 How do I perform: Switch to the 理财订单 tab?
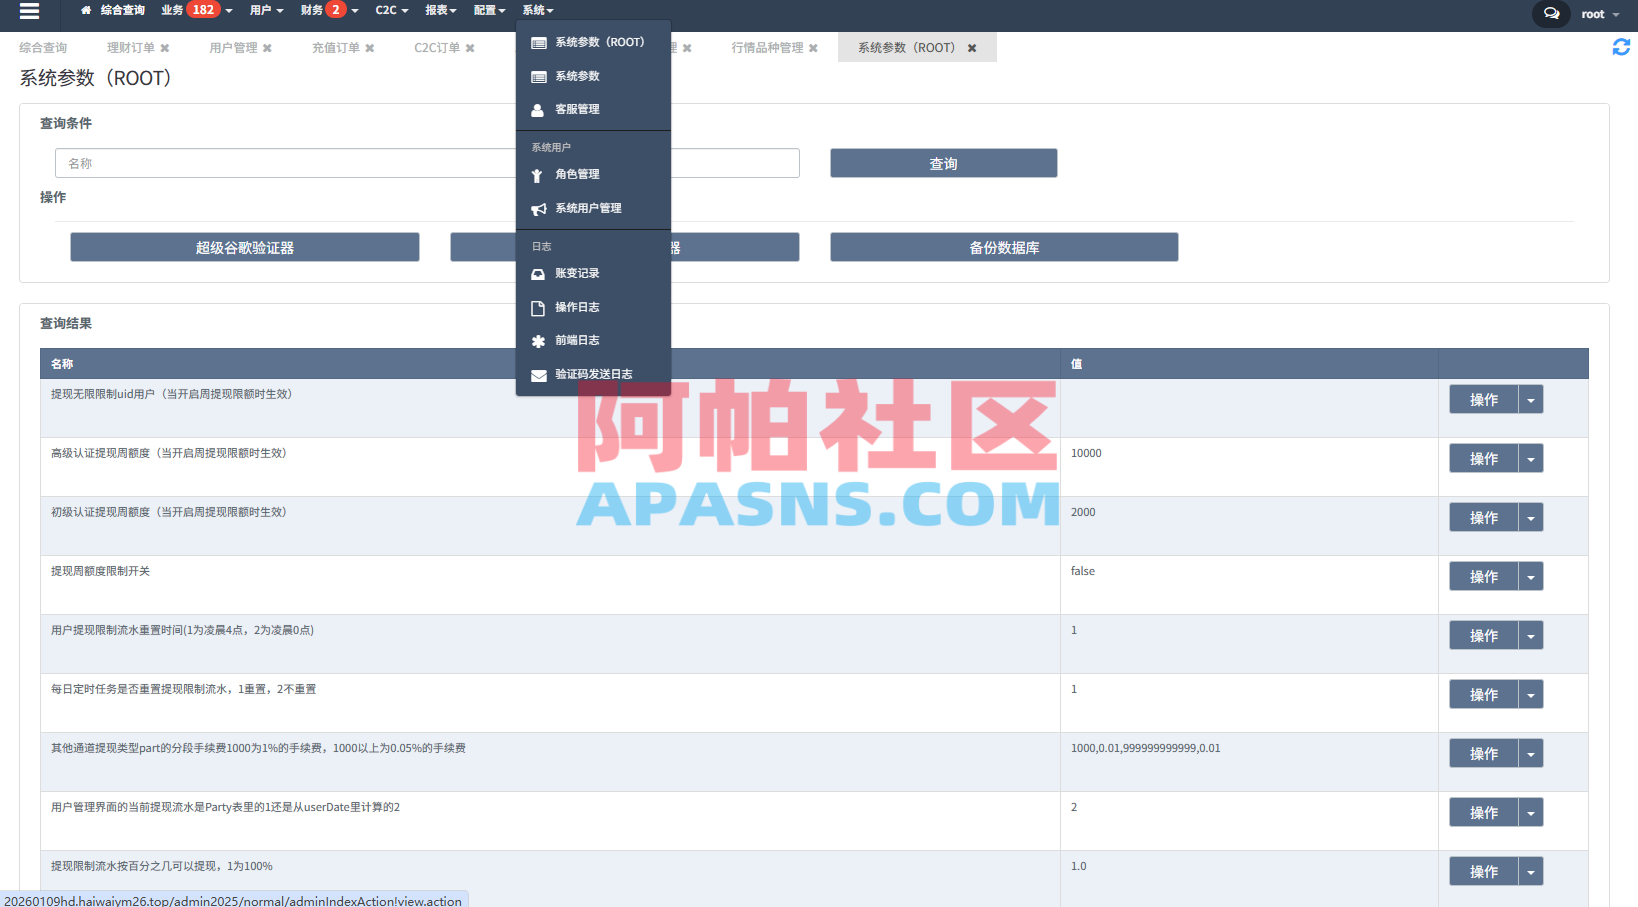click(131, 48)
